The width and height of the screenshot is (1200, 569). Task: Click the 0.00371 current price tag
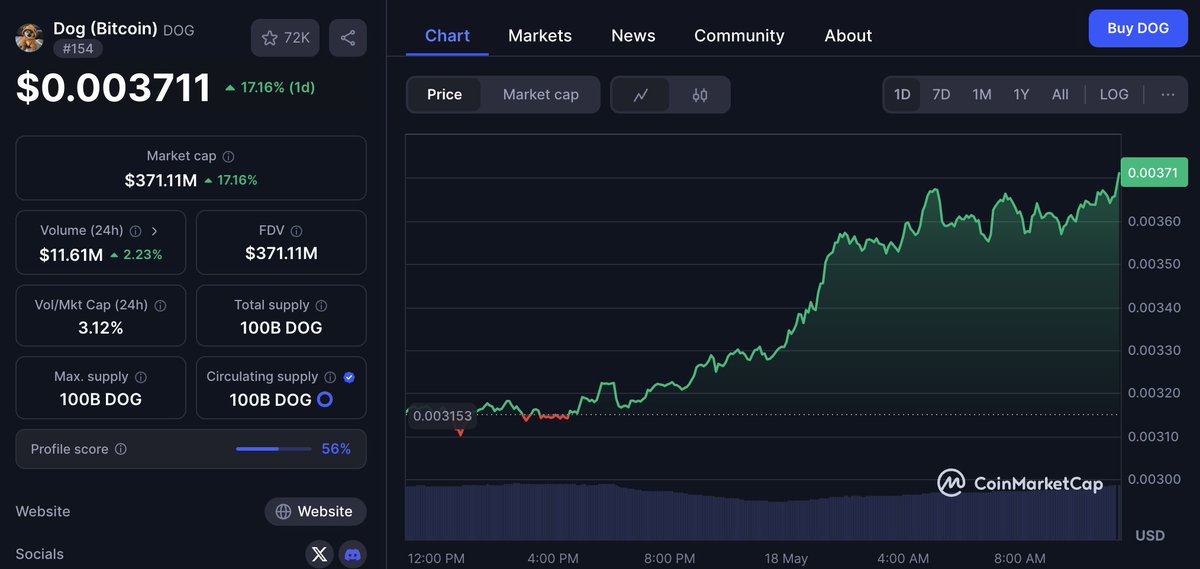tap(1155, 173)
